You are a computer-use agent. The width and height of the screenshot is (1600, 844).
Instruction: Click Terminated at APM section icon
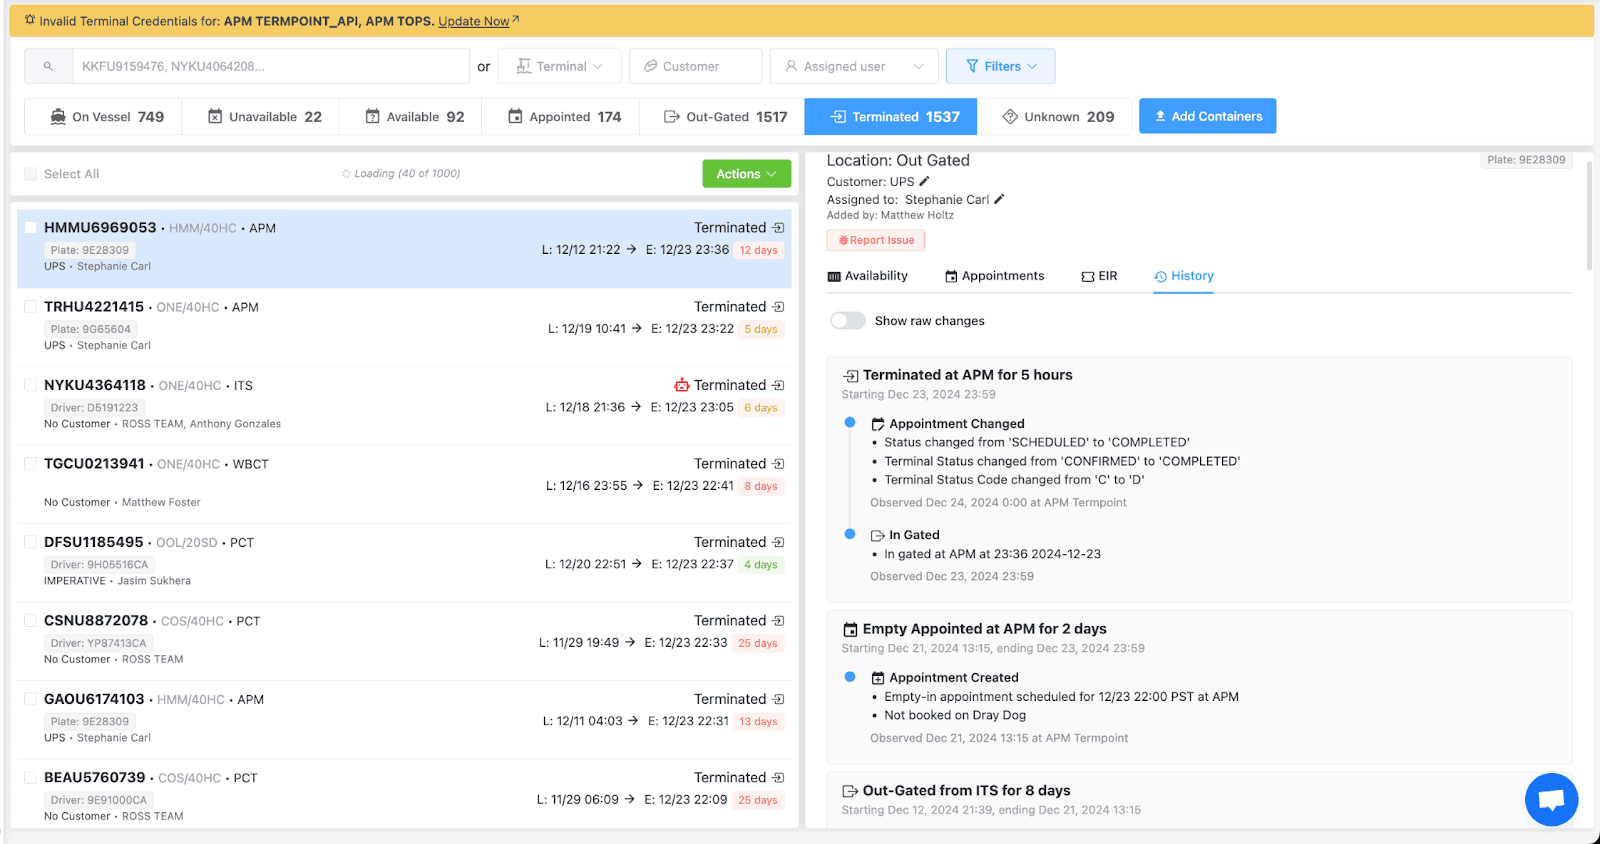(x=851, y=376)
